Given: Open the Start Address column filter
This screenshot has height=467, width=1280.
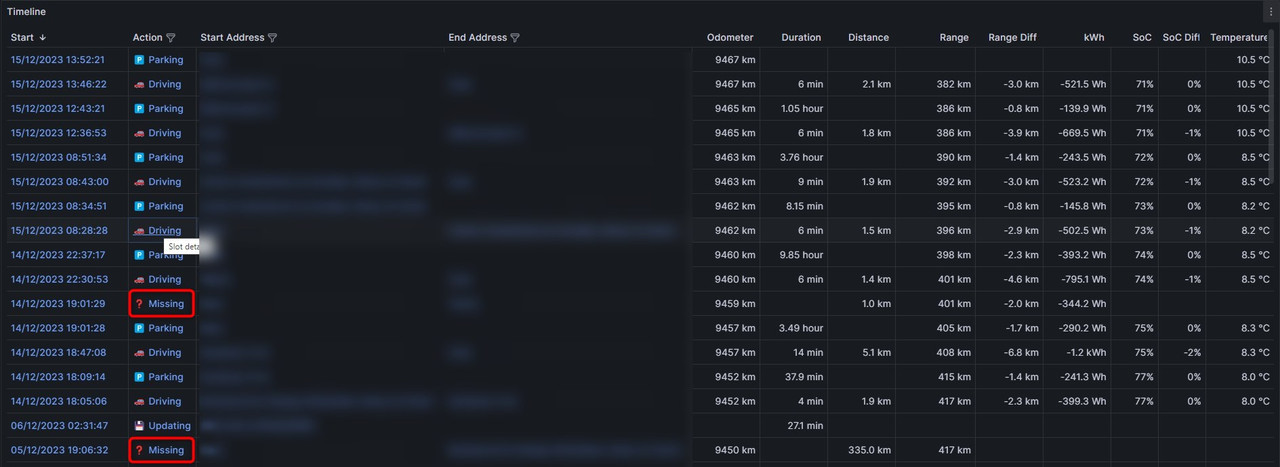Looking at the screenshot, I should click(x=273, y=38).
